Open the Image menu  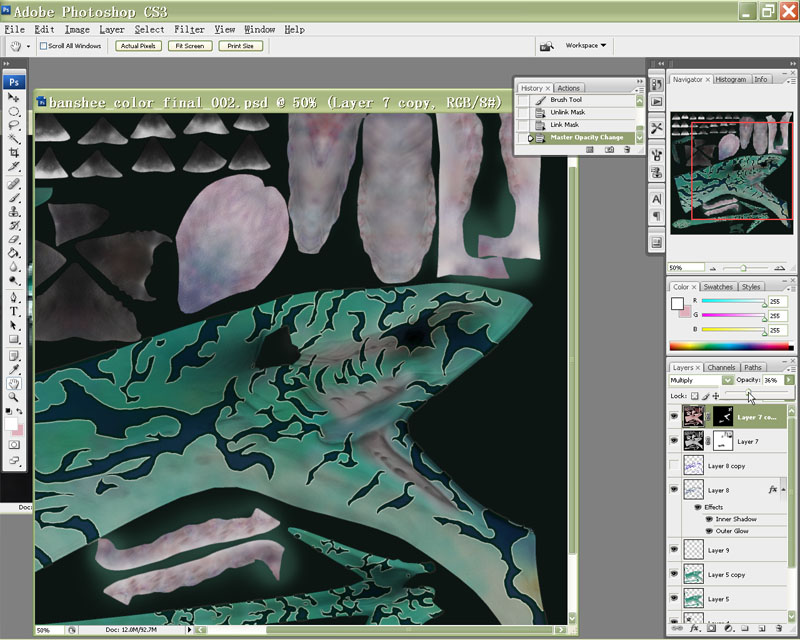click(77, 30)
